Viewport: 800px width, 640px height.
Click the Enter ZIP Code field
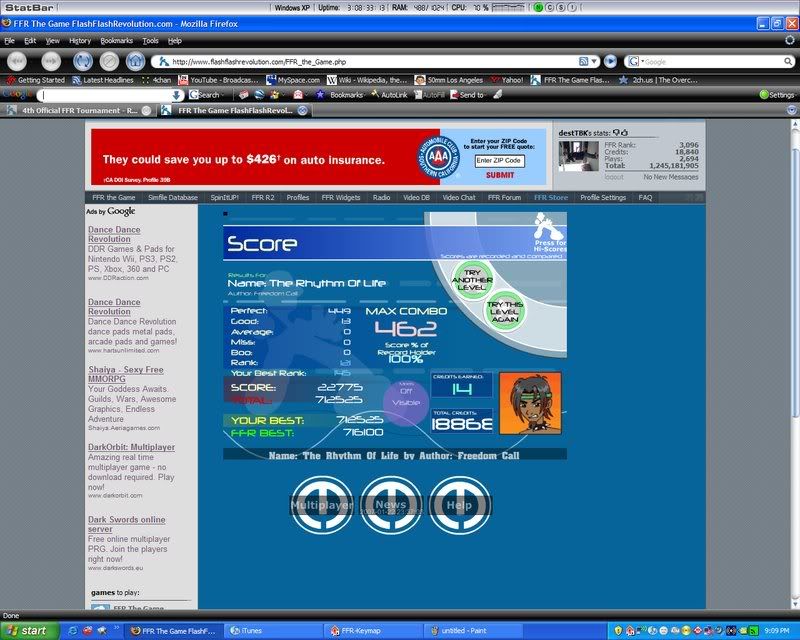[x=499, y=161]
